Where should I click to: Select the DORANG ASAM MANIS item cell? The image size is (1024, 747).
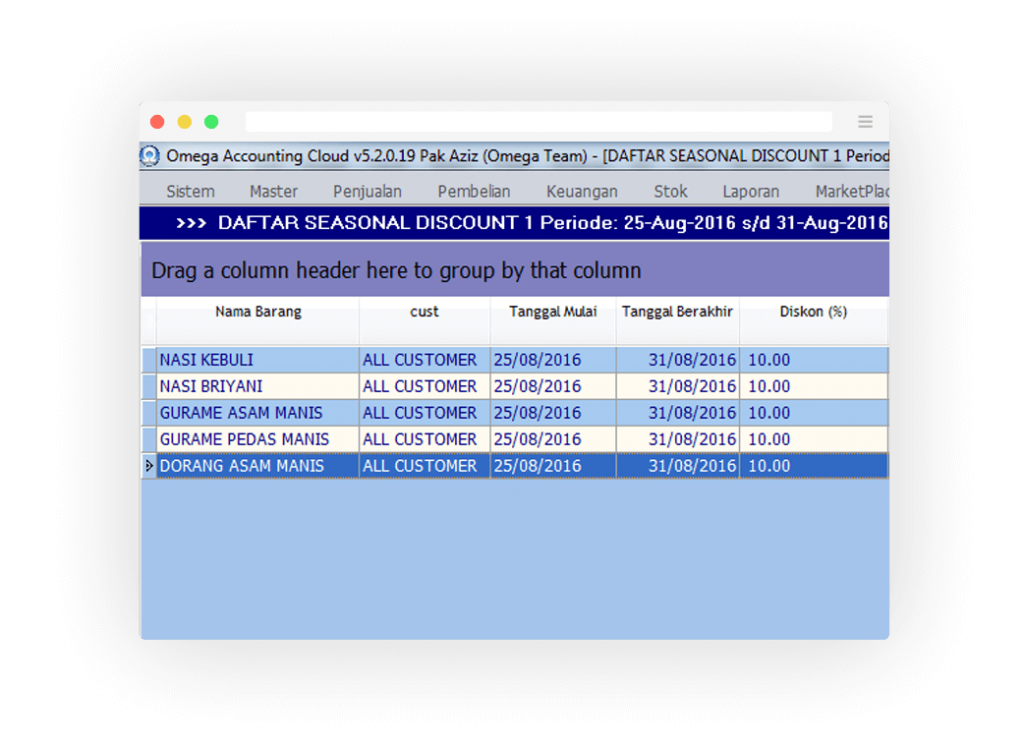point(257,466)
